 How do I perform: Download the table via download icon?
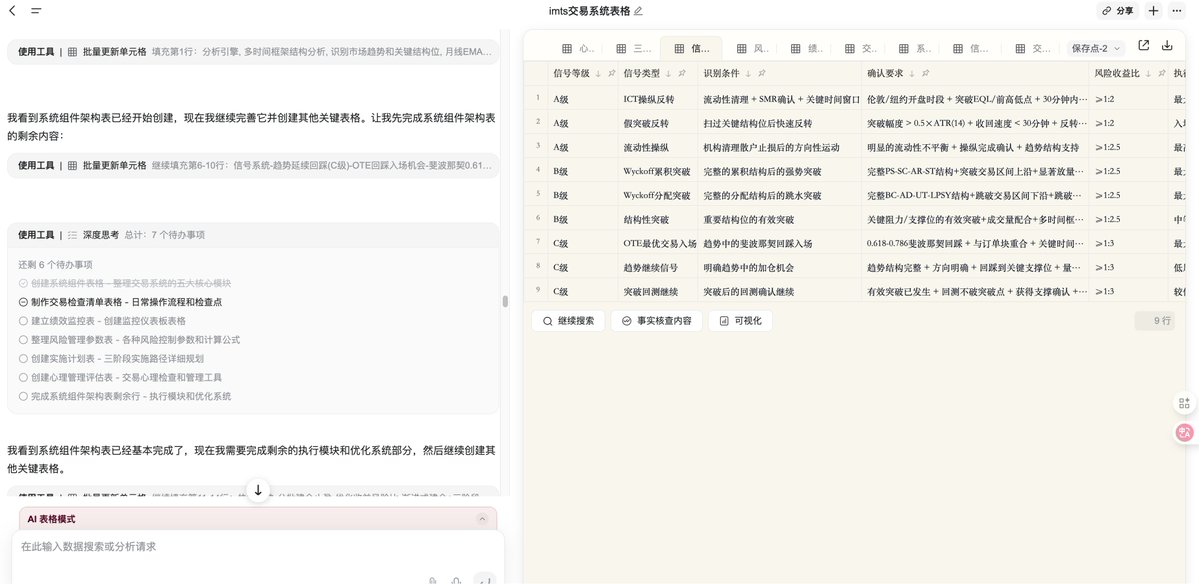click(1167, 45)
